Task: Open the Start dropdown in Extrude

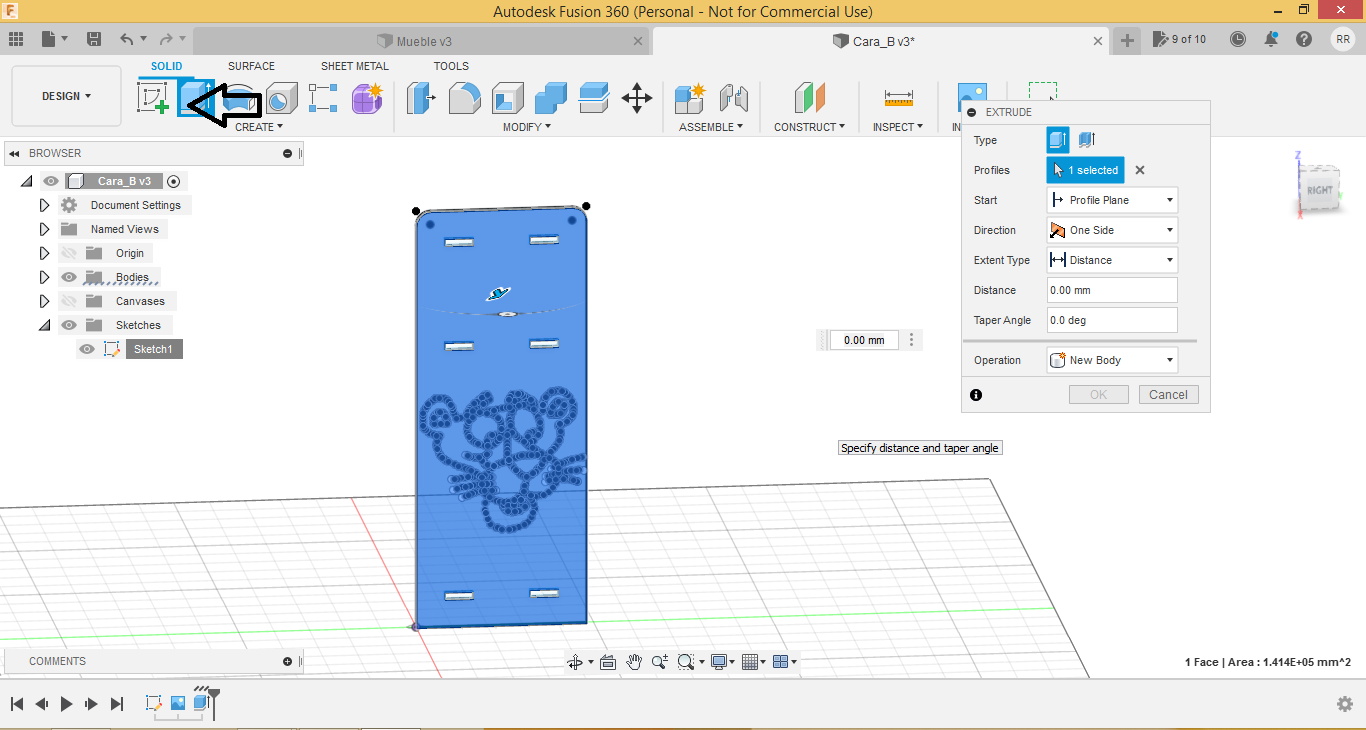Action: point(1112,200)
